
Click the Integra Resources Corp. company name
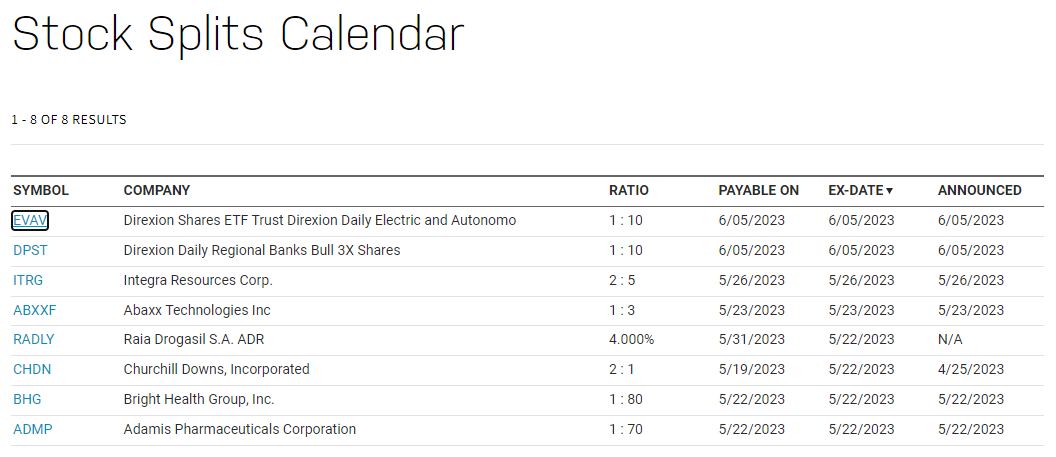tap(198, 280)
